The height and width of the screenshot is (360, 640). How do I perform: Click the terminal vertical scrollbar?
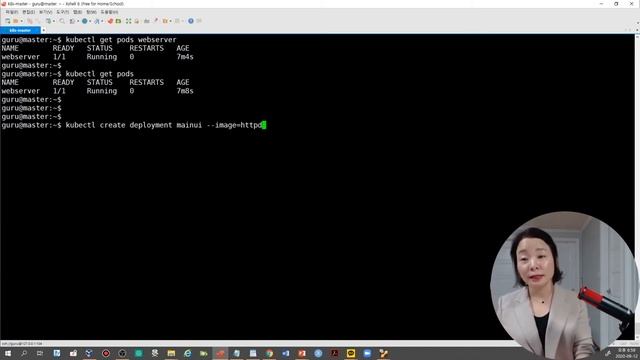pos(637,188)
